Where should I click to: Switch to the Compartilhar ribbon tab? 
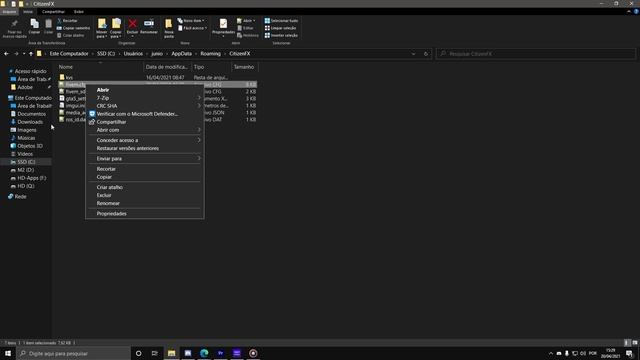coord(53,11)
